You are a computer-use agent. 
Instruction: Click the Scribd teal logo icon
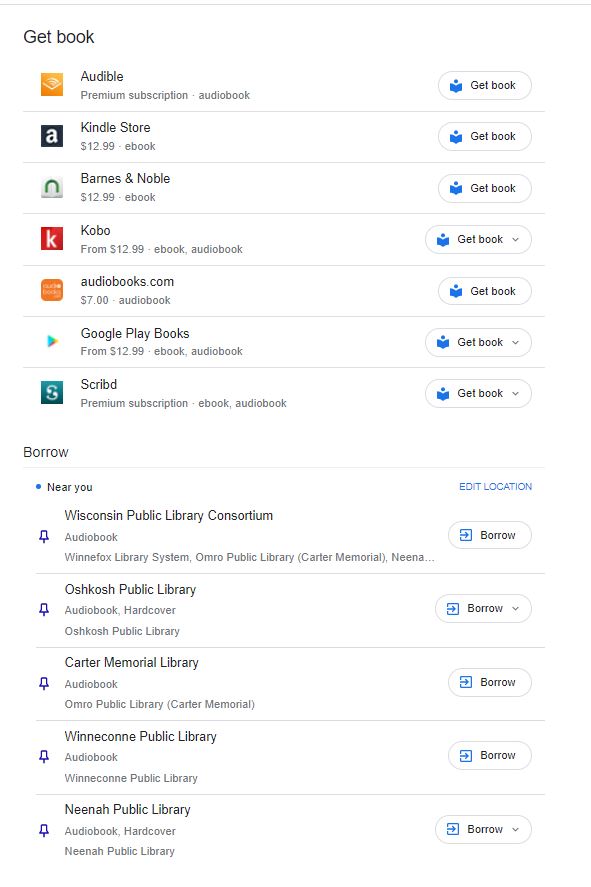point(51,393)
